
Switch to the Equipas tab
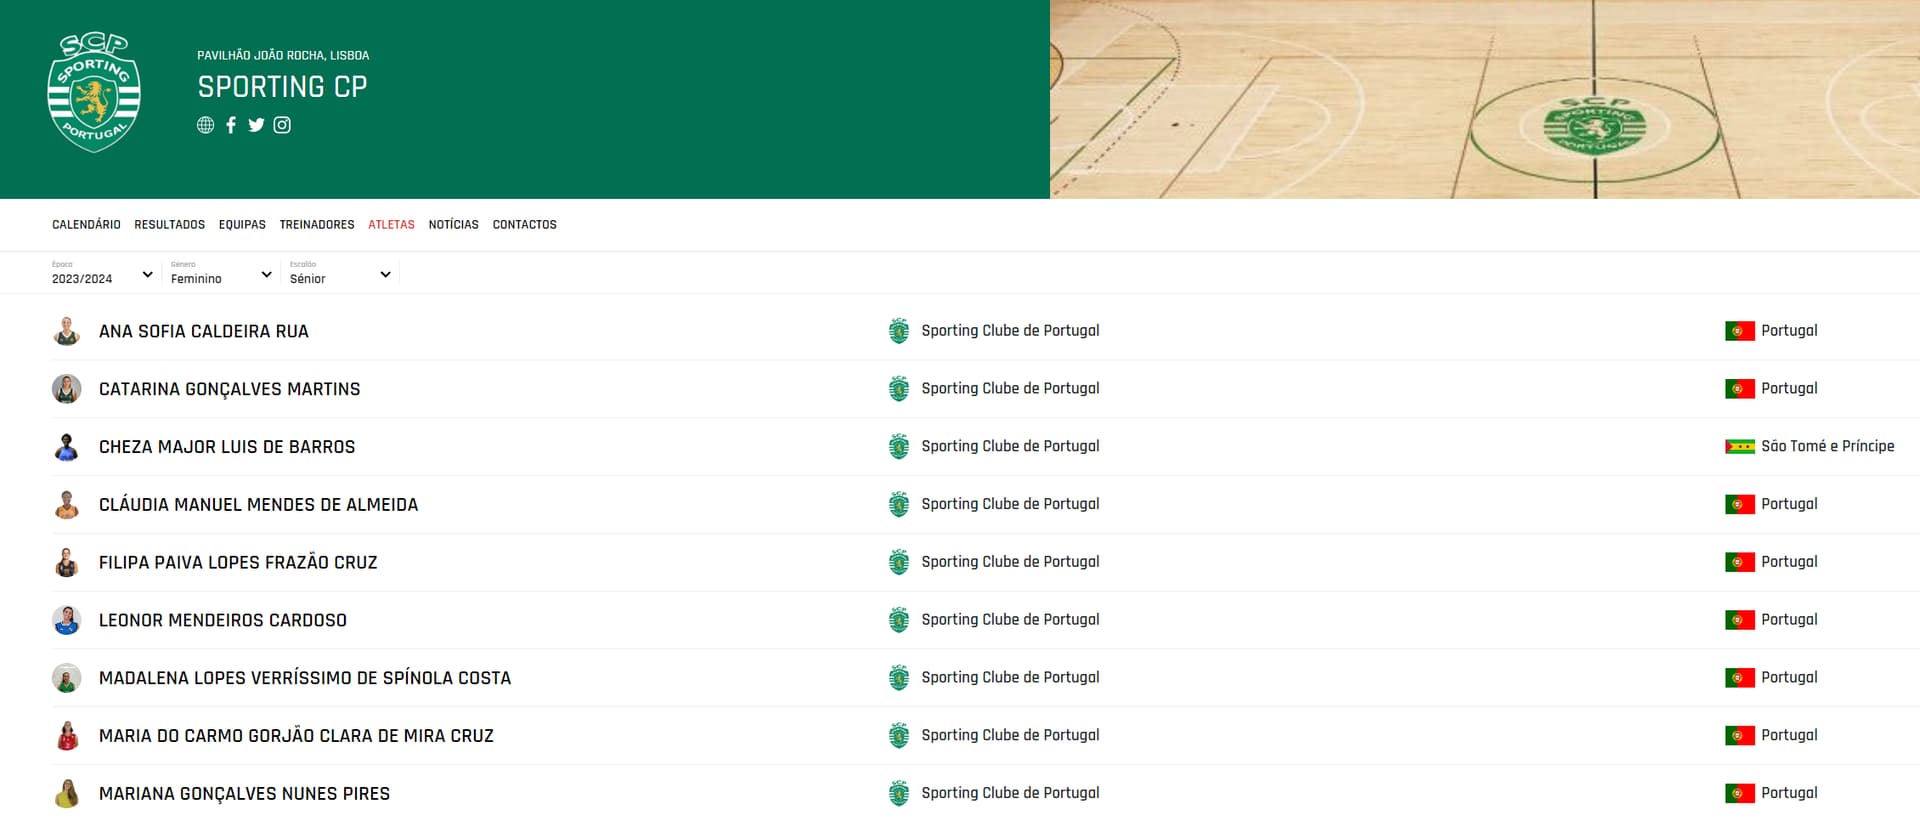pyautogui.click(x=242, y=225)
